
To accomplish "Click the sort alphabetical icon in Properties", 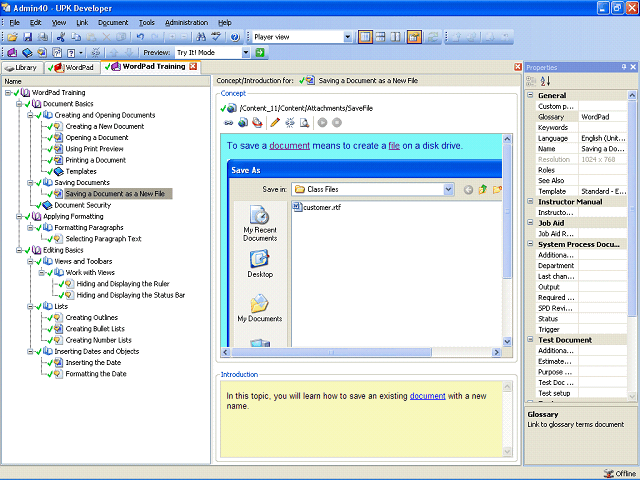I will [x=545, y=81].
